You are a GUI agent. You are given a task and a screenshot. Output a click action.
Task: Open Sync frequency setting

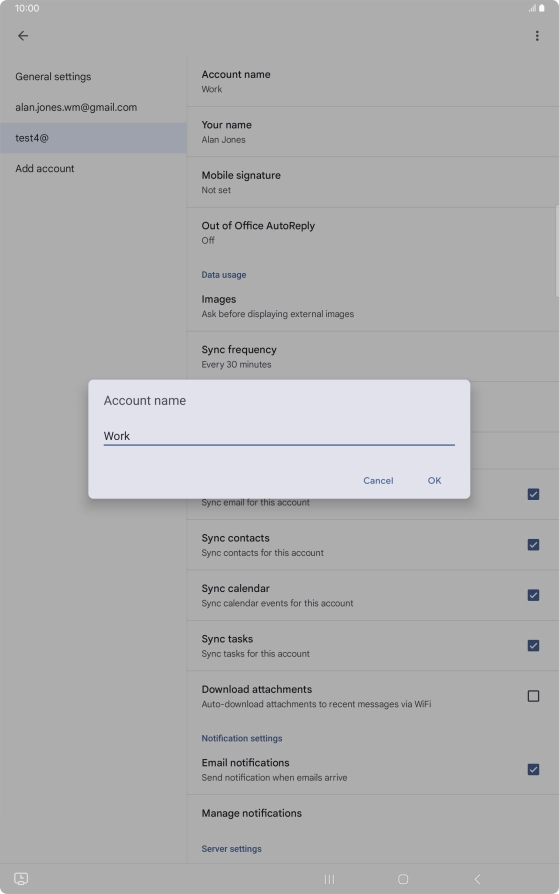372,356
